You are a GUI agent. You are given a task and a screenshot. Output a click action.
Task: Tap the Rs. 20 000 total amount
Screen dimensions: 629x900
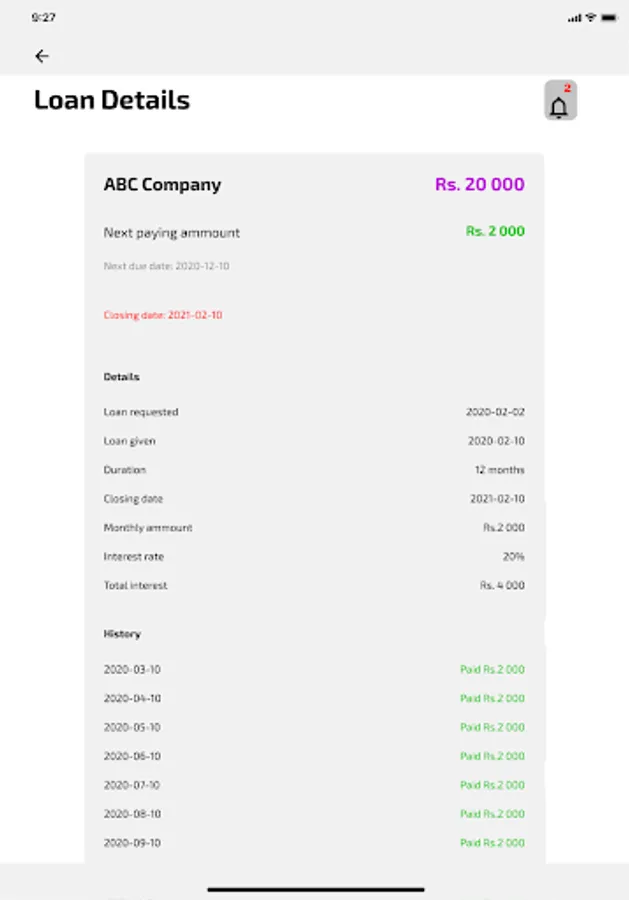point(481,184)
